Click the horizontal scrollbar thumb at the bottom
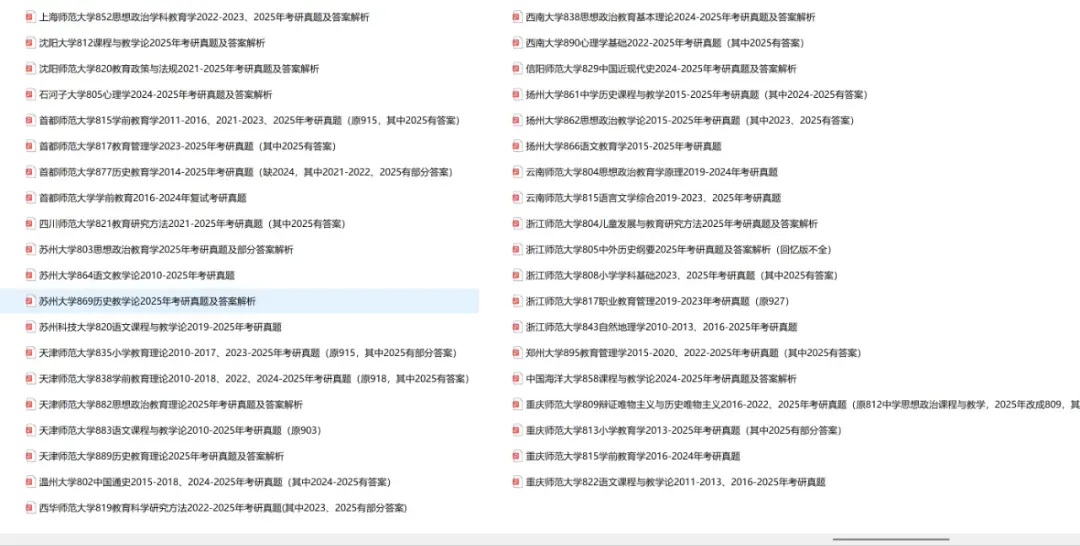 click(x=891, y=539)
